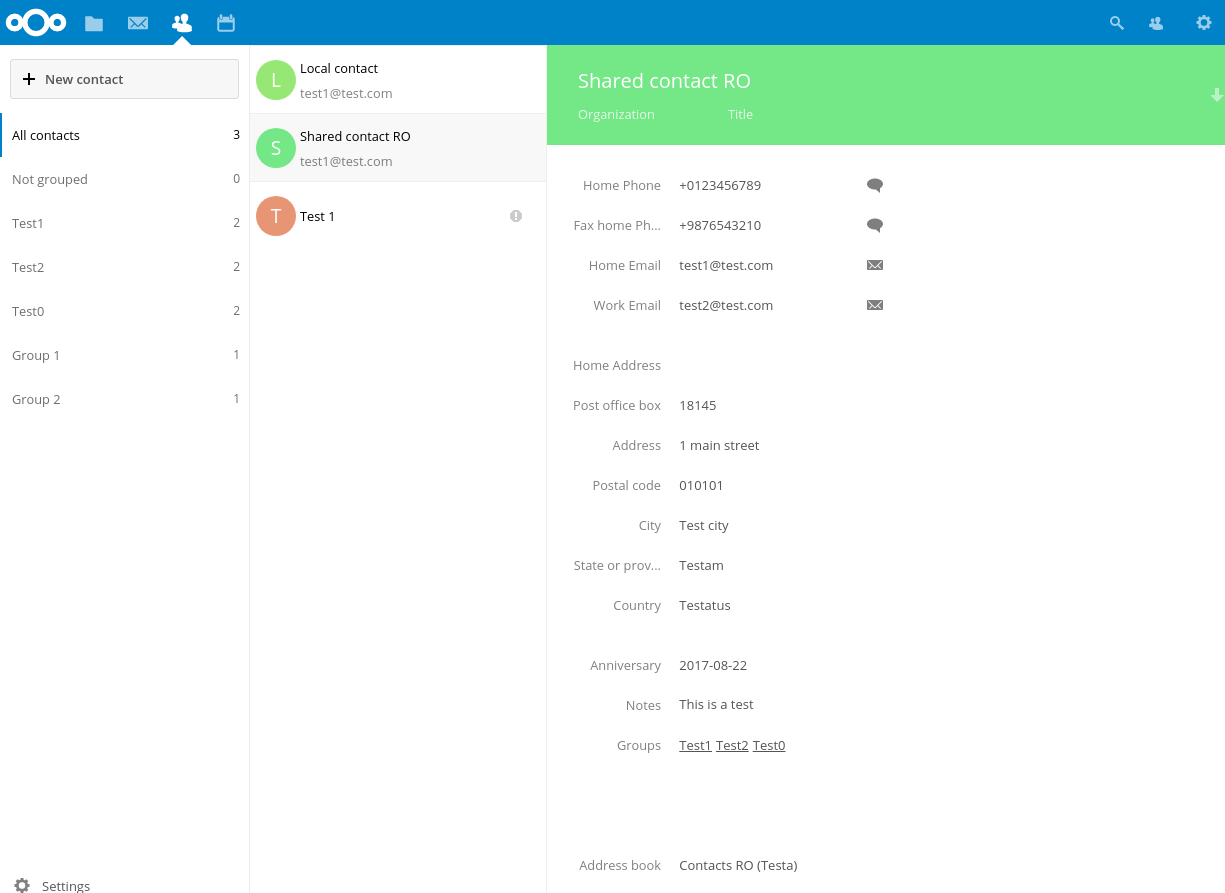This screenshot has width=1225, height=893.
Task: Click the download arrow in contact header
Action: point(1217,95)
